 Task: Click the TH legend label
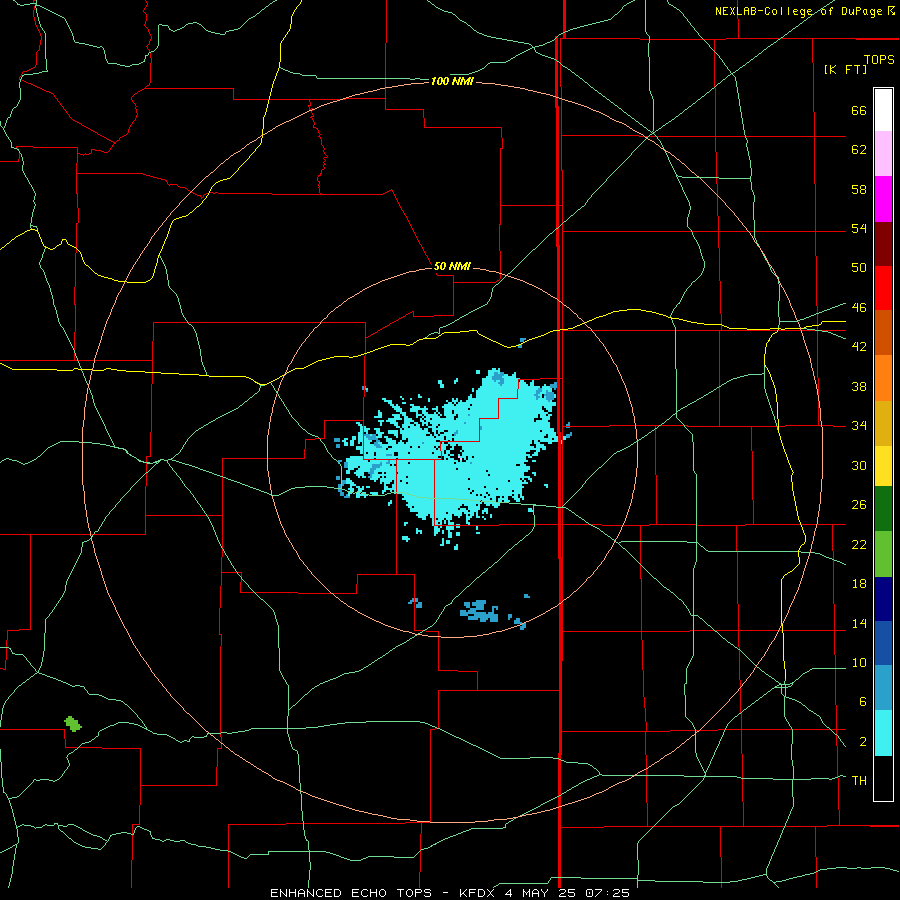[x=859, y=780]
